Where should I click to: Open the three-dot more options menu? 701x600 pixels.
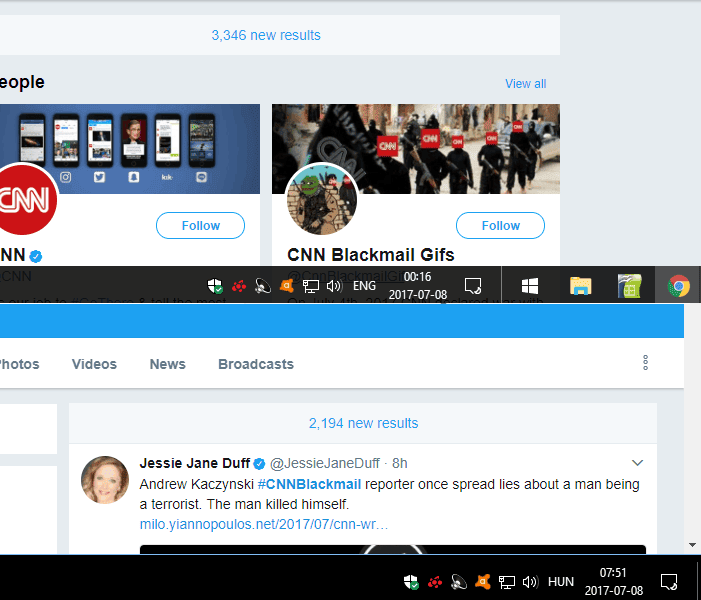pos(646,363)
